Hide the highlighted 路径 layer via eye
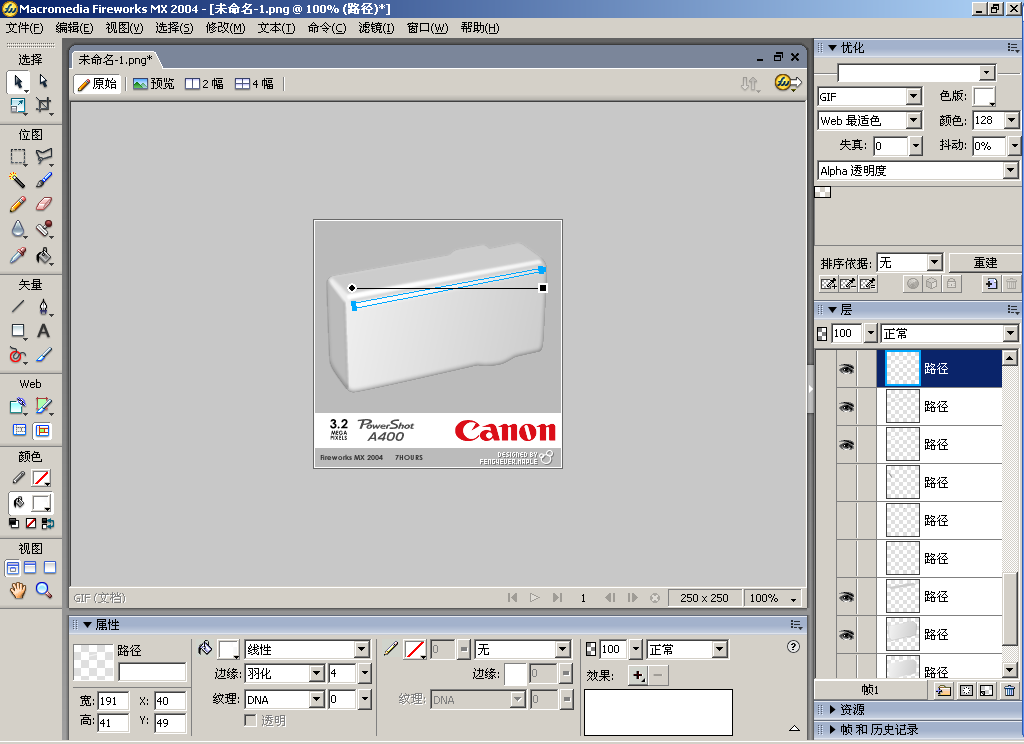Image resolution: width=1024 pixels, height=744 pixels. [x=846, y=369]
